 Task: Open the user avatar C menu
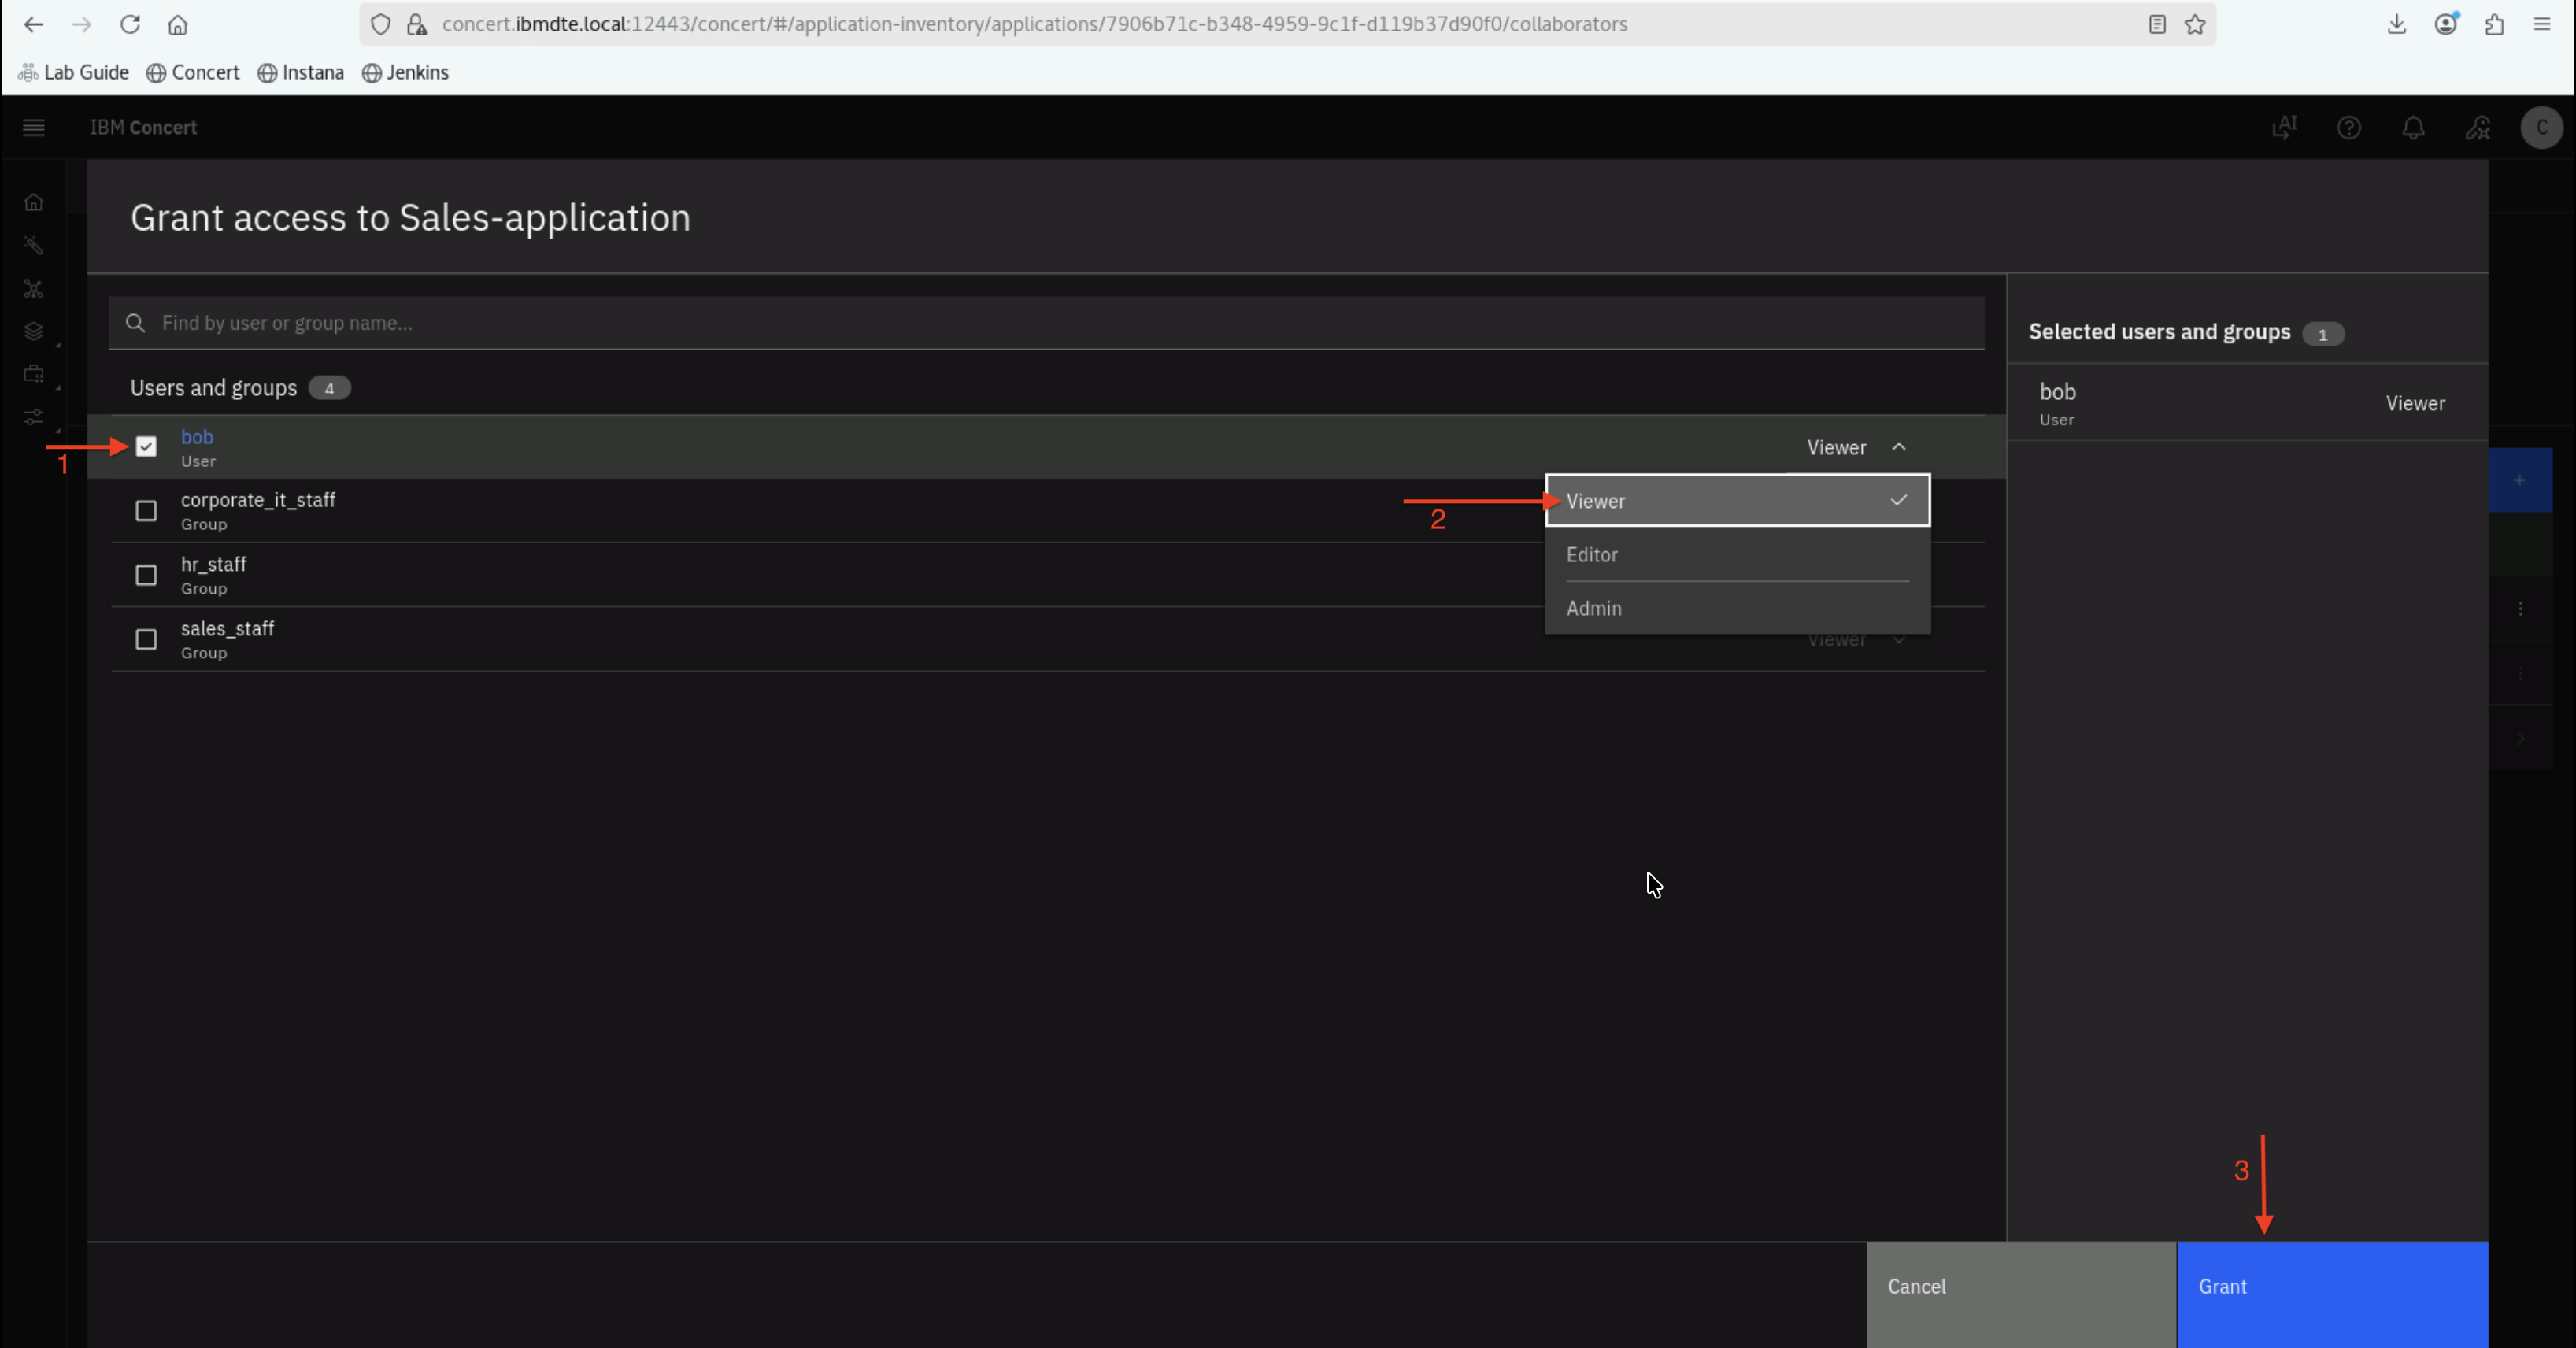coord(2541,127)
